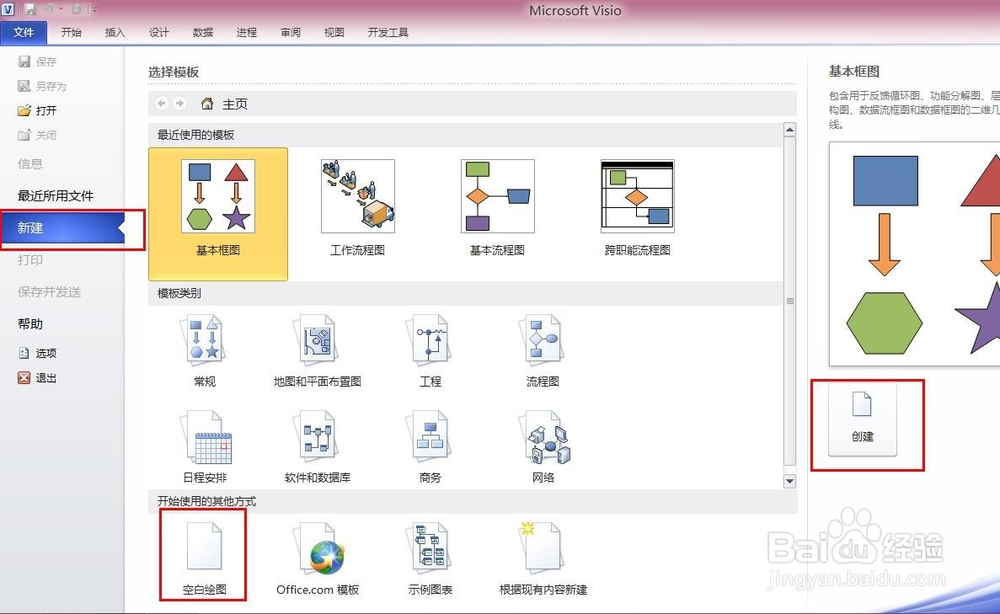Open 选项 settings

(x=38, y=353)
